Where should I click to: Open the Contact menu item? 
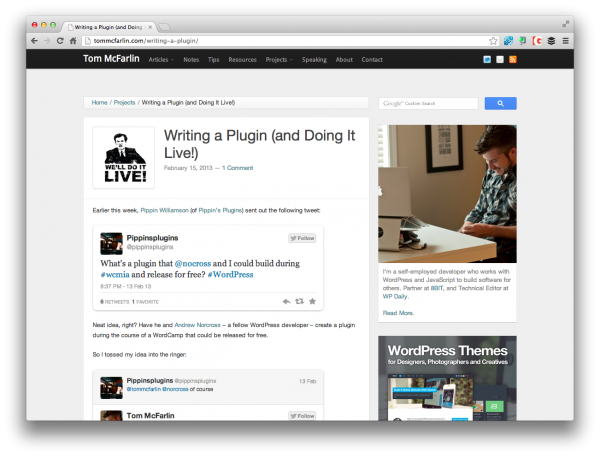(x=372, y=60)
